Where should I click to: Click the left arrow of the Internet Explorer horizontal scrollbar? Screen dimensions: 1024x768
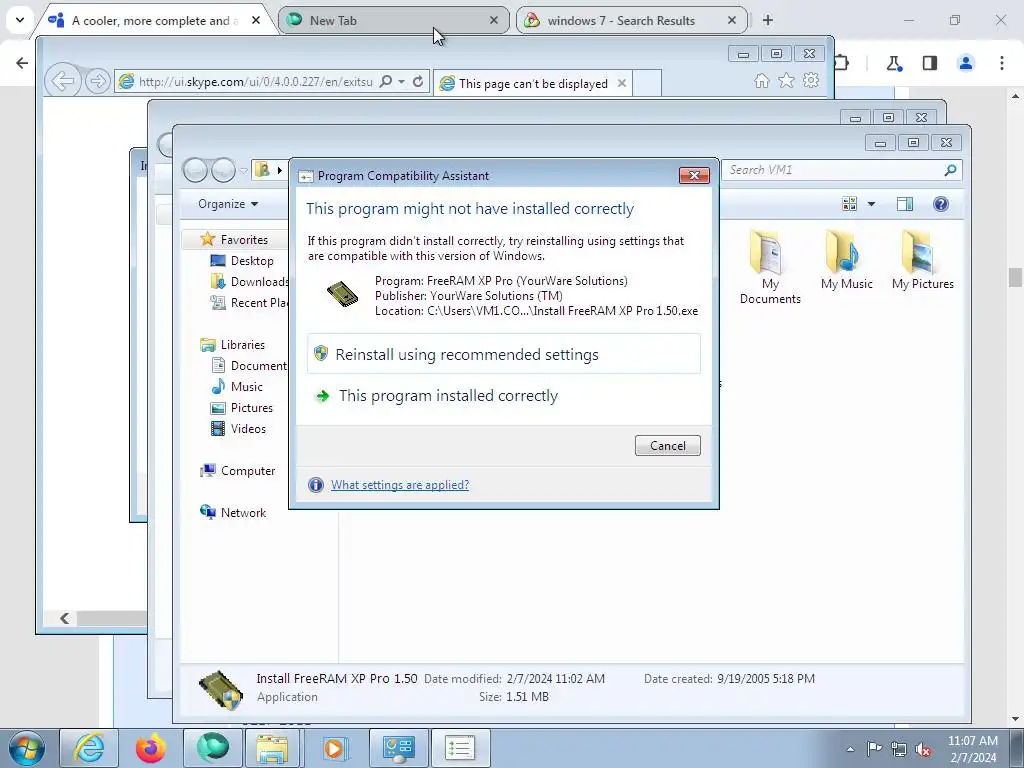[65, 618]
